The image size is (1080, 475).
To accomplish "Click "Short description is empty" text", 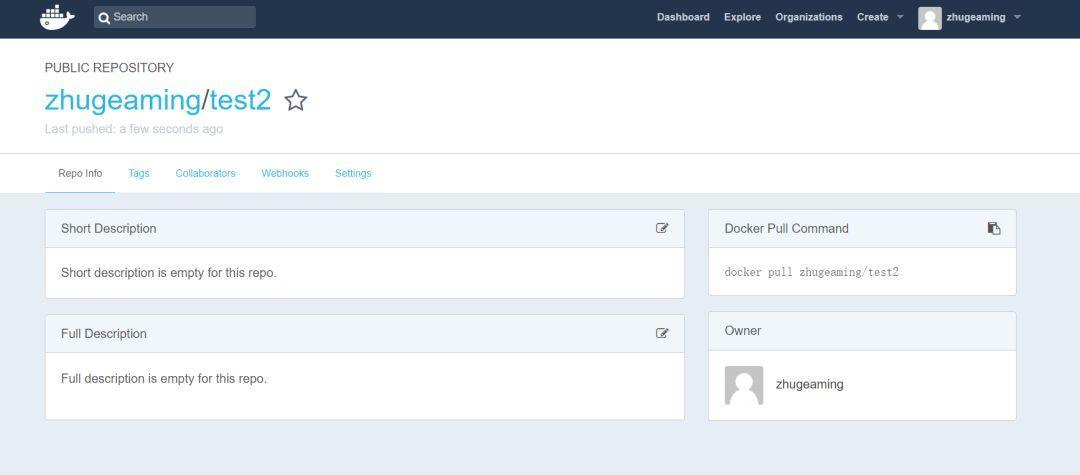I will coord(169,273).
